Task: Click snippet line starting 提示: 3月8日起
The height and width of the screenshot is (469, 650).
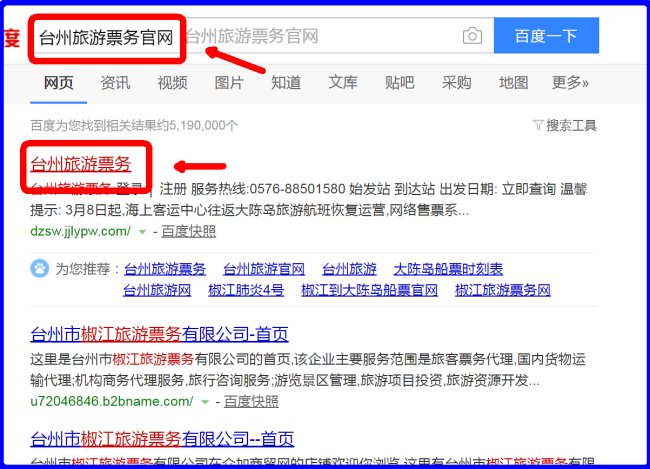Action: coord(250,210)
